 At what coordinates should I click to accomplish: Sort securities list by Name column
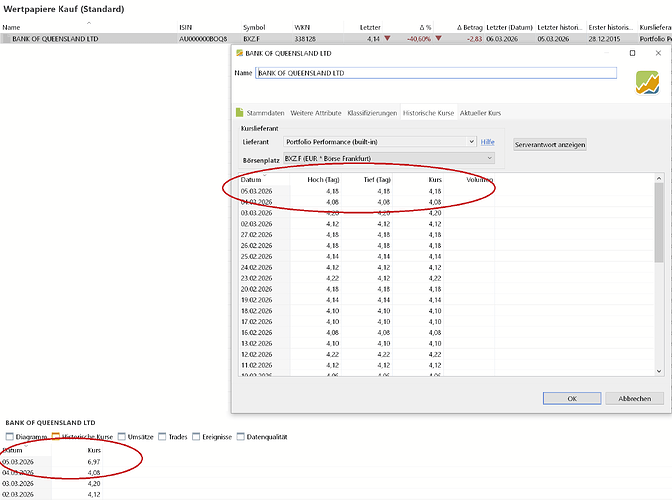[11, 27]
